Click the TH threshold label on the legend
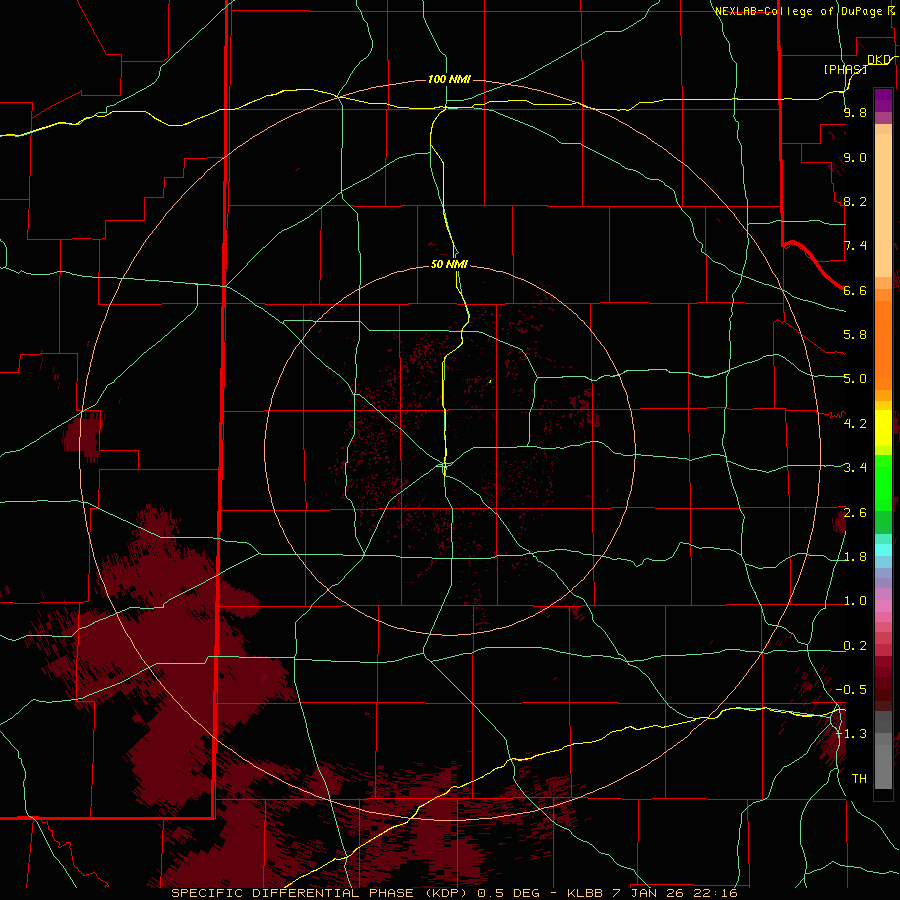Image resolution: width=900 pixels, height=900 pixels. 859,779
